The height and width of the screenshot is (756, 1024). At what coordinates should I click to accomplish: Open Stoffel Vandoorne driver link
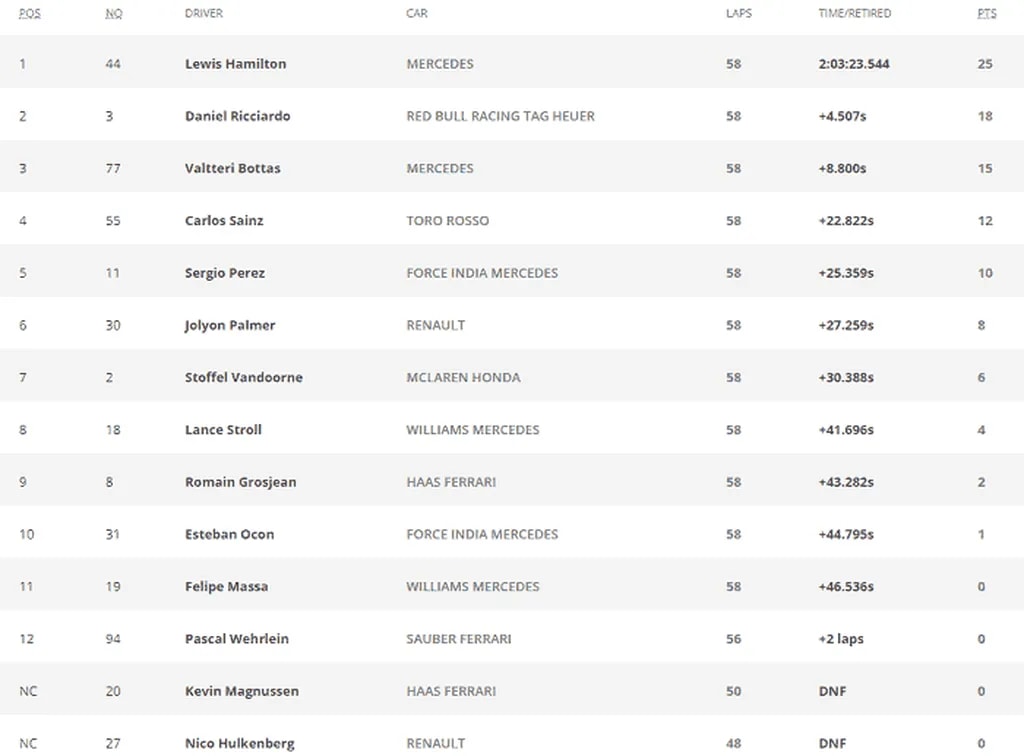click(243, 377)
